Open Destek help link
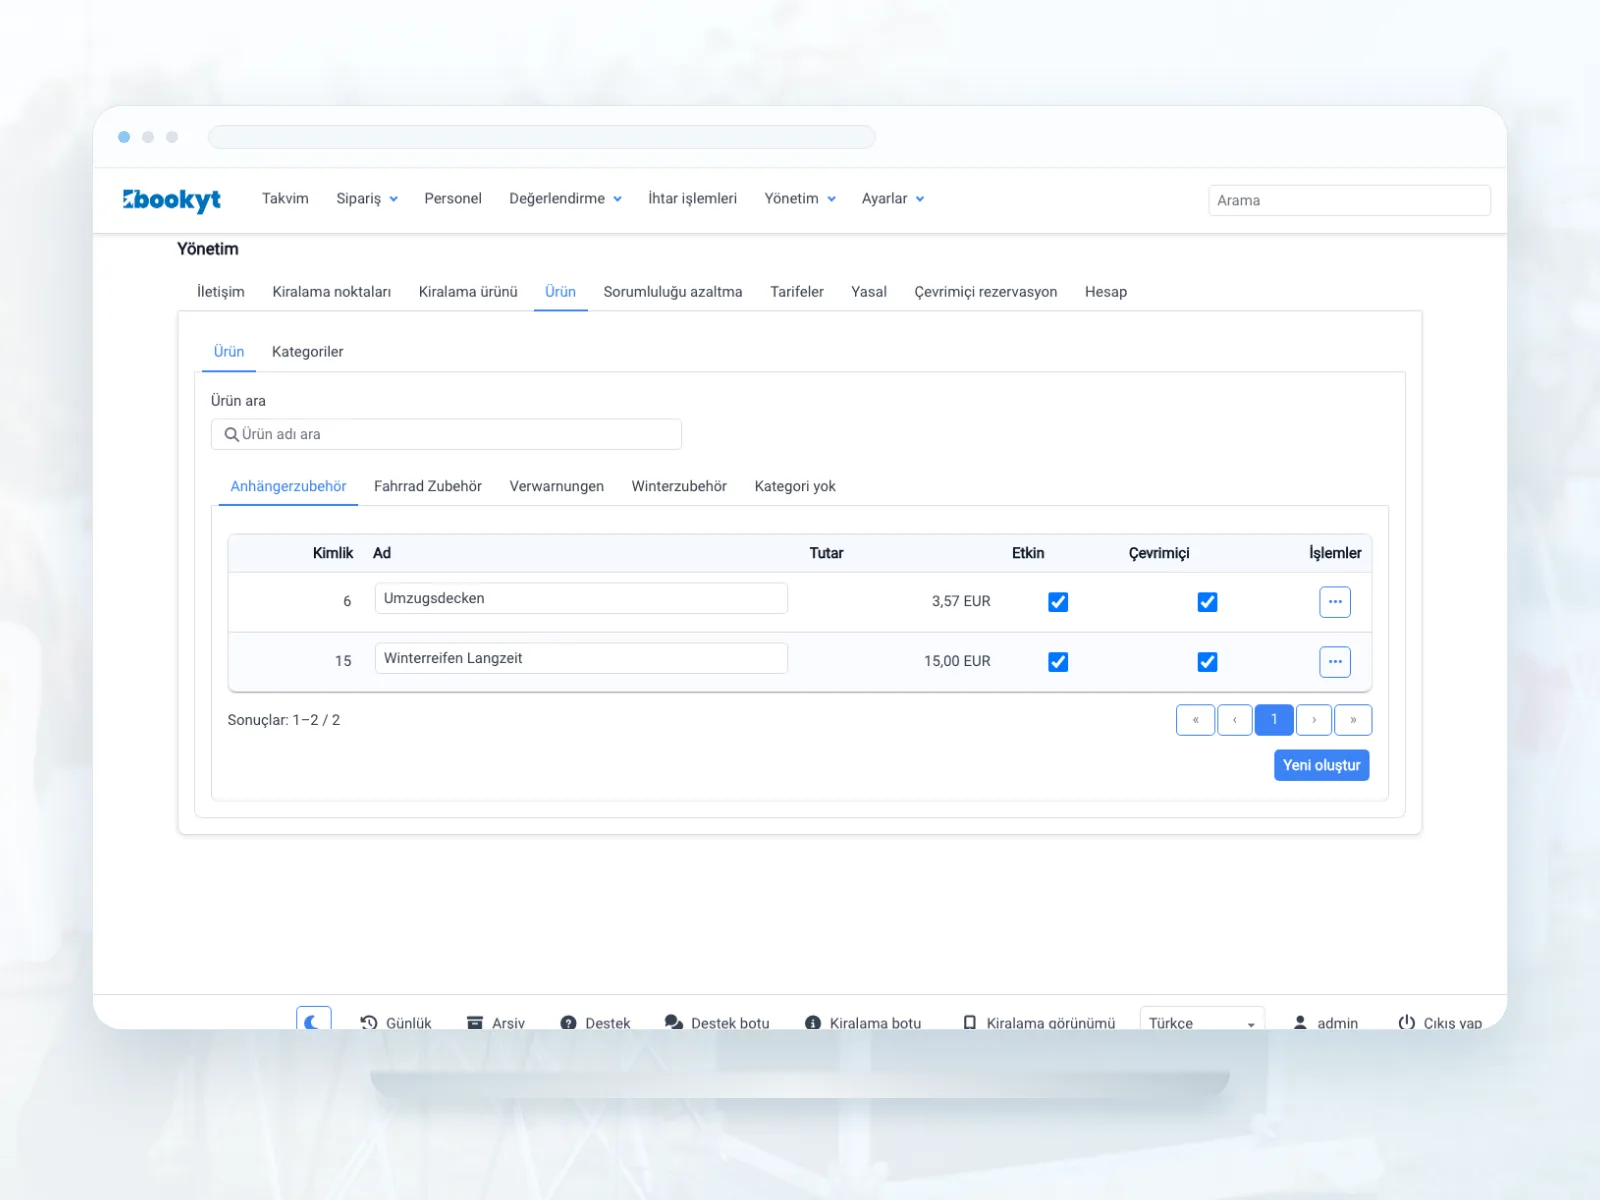Screen dimensions: 1600x1200 [596, 1023]
